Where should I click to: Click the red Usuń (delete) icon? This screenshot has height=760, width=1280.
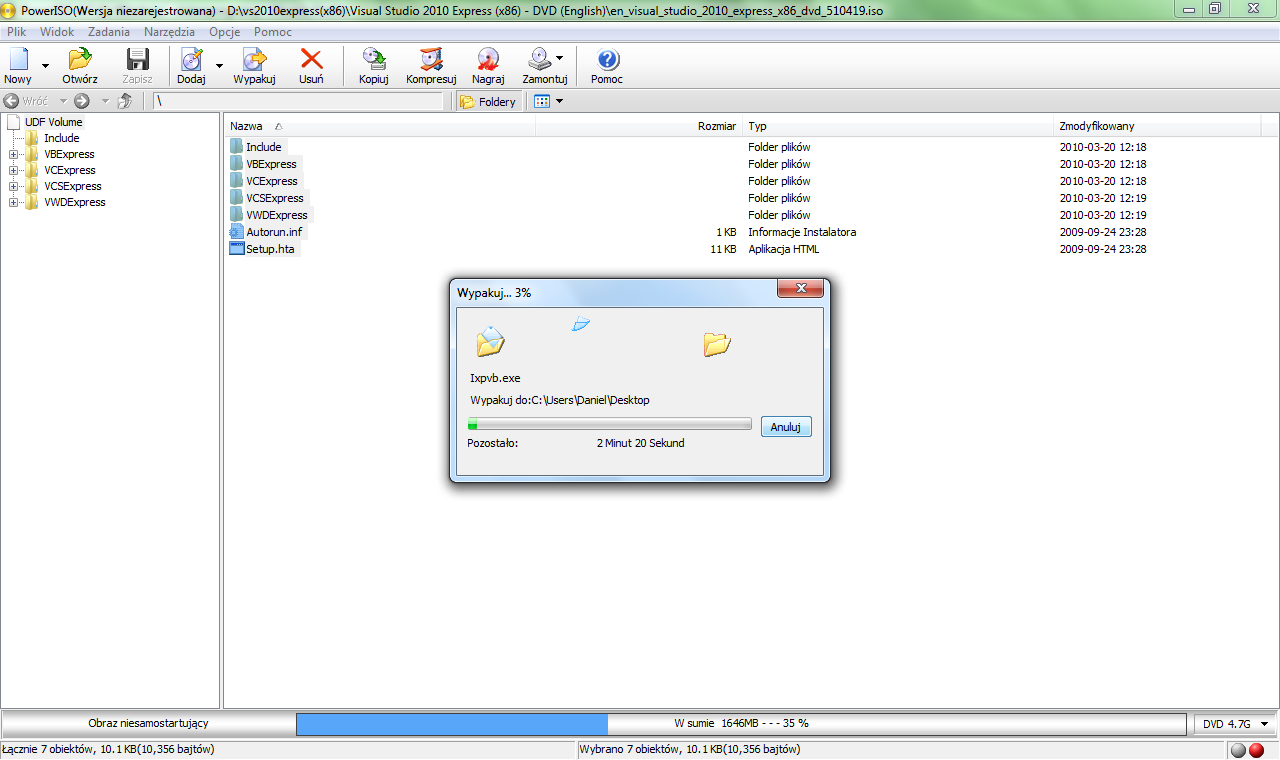(x=311, y=61)
